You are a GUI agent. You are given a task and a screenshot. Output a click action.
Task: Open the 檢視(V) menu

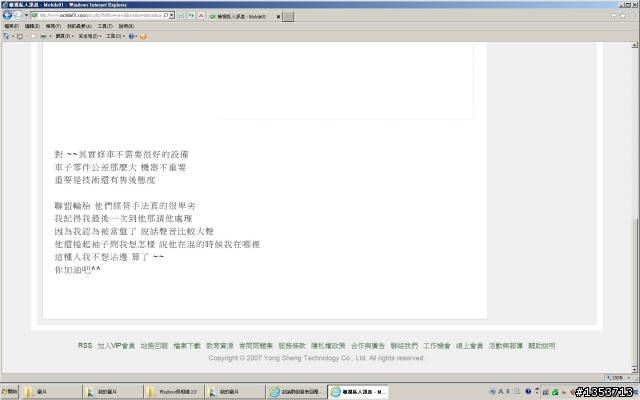(x=53, y=26)
